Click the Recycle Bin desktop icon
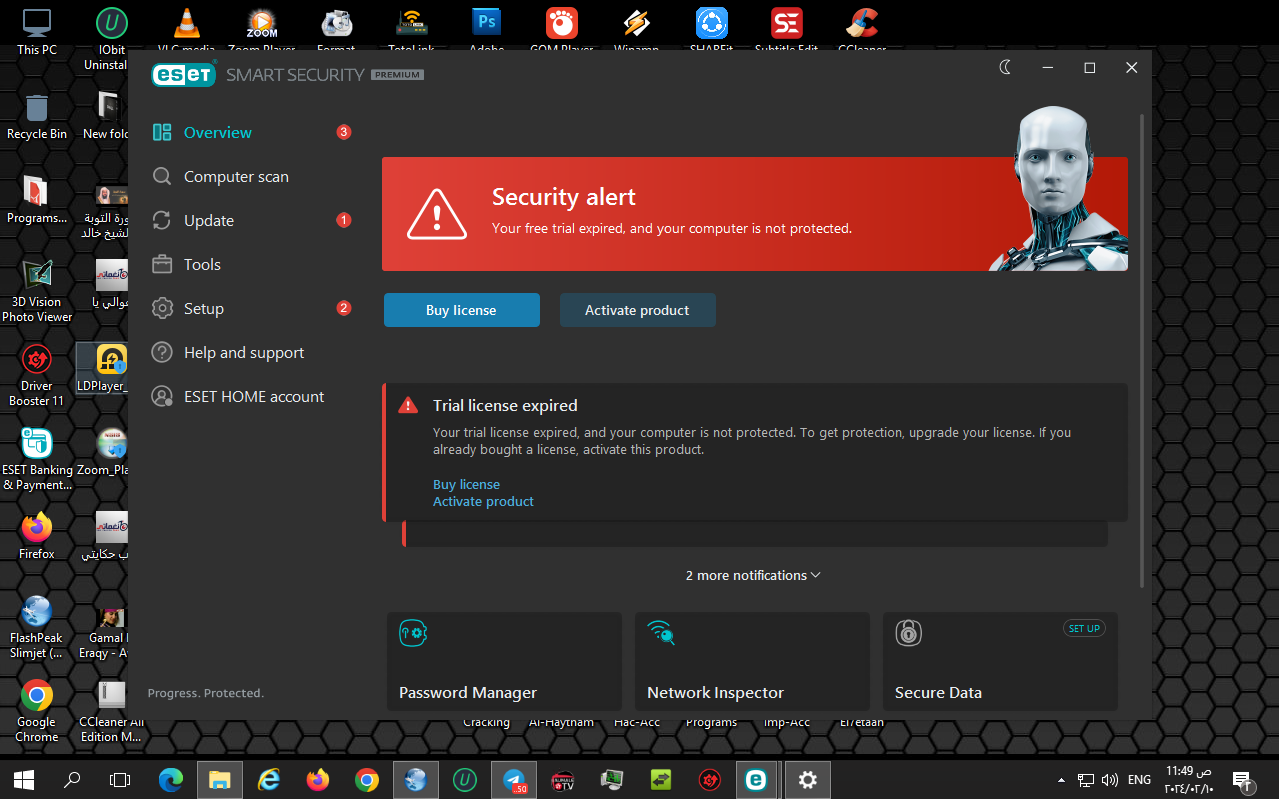Screen dimensions: 1279x799 [37, 117]
